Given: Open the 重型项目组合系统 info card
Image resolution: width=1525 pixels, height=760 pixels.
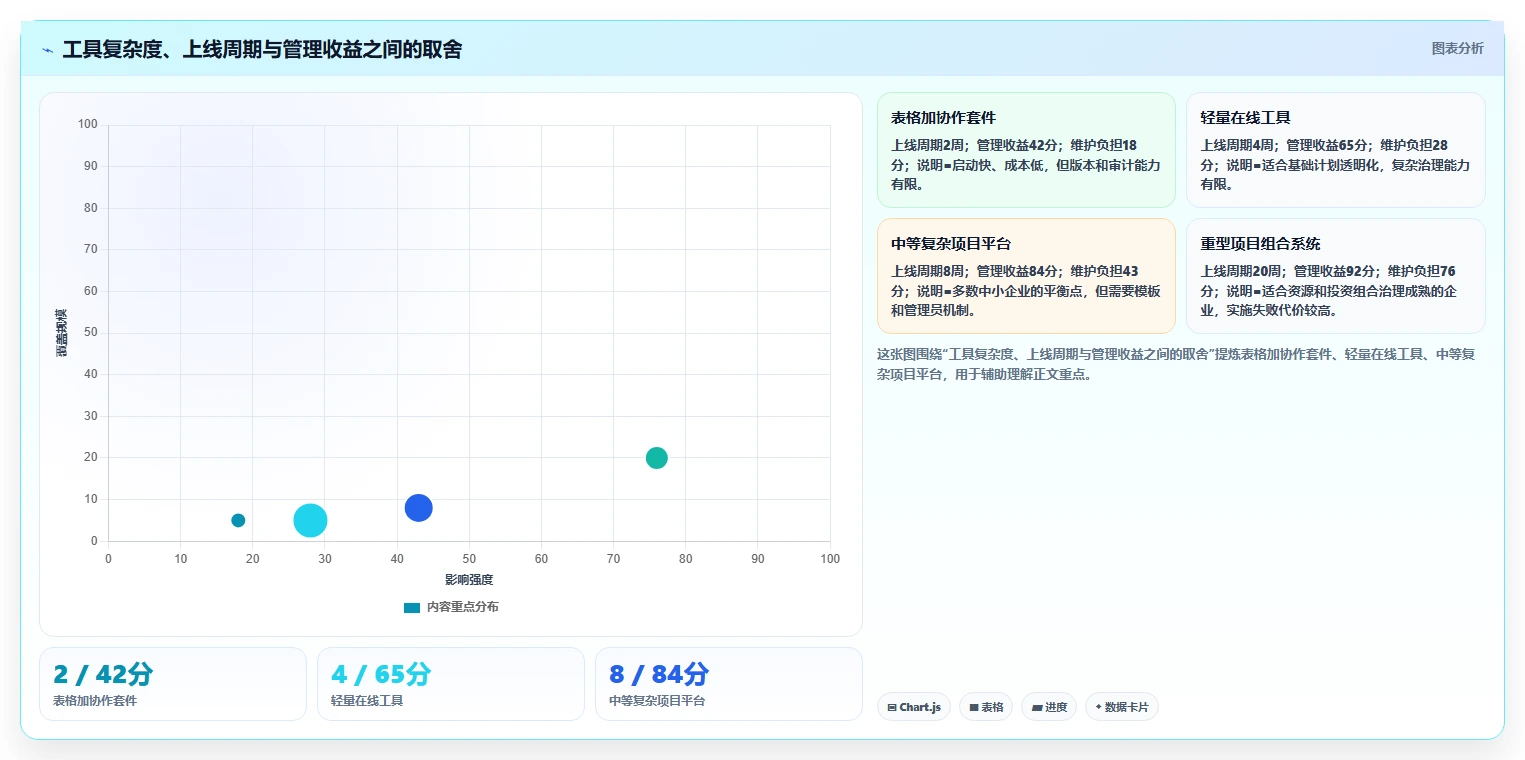Looking at the screenshot, I should click(x=1335, y=276).
